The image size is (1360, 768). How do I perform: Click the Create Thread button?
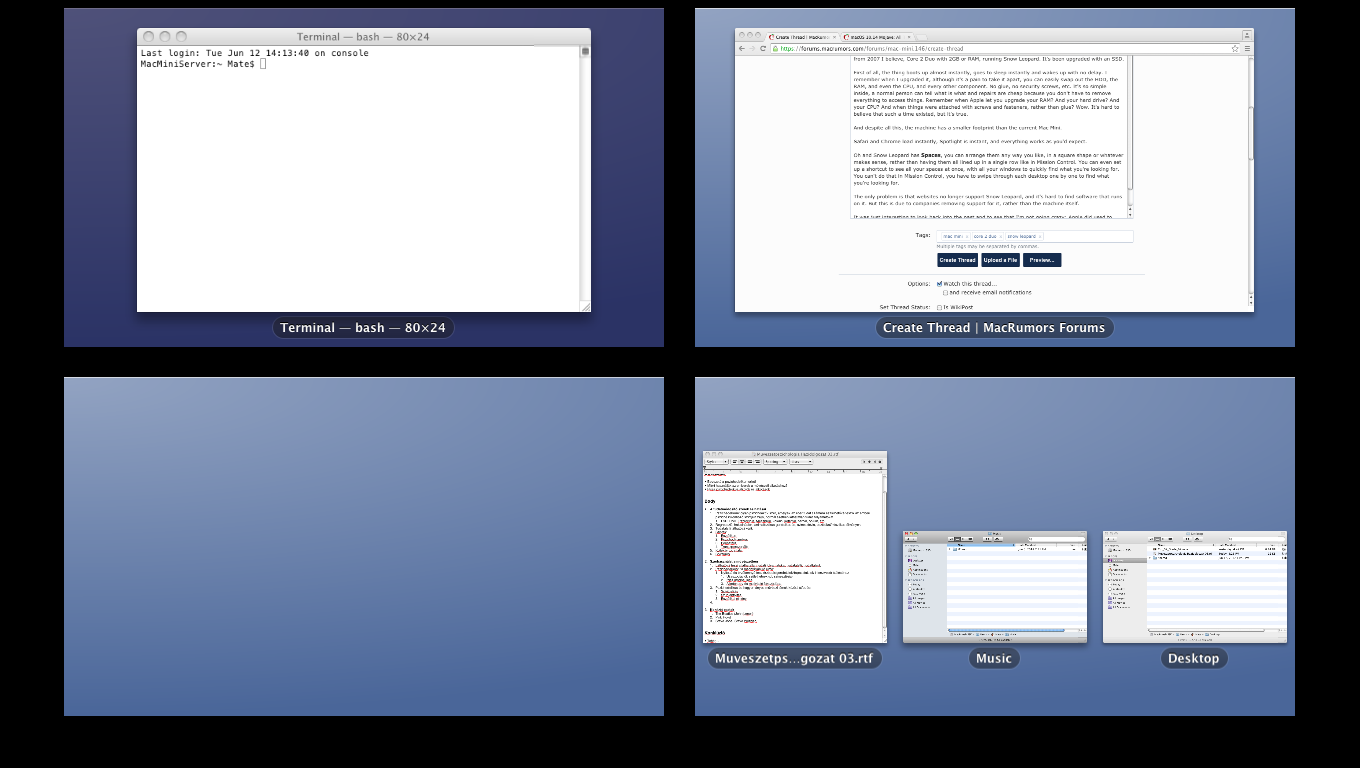(x=957, y=260)
